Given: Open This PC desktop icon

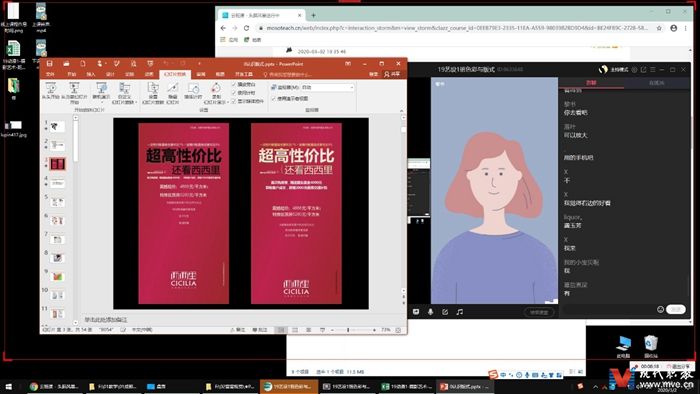Looking at the screenshot, I should 623,347.
